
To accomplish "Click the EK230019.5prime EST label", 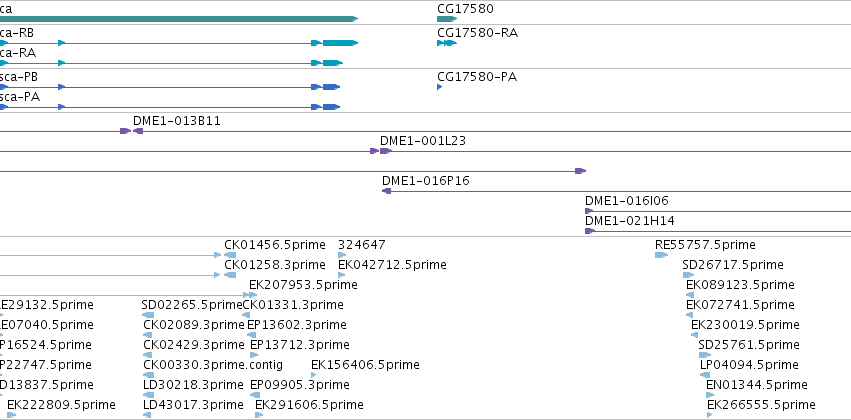I will [x=745, y=324].
